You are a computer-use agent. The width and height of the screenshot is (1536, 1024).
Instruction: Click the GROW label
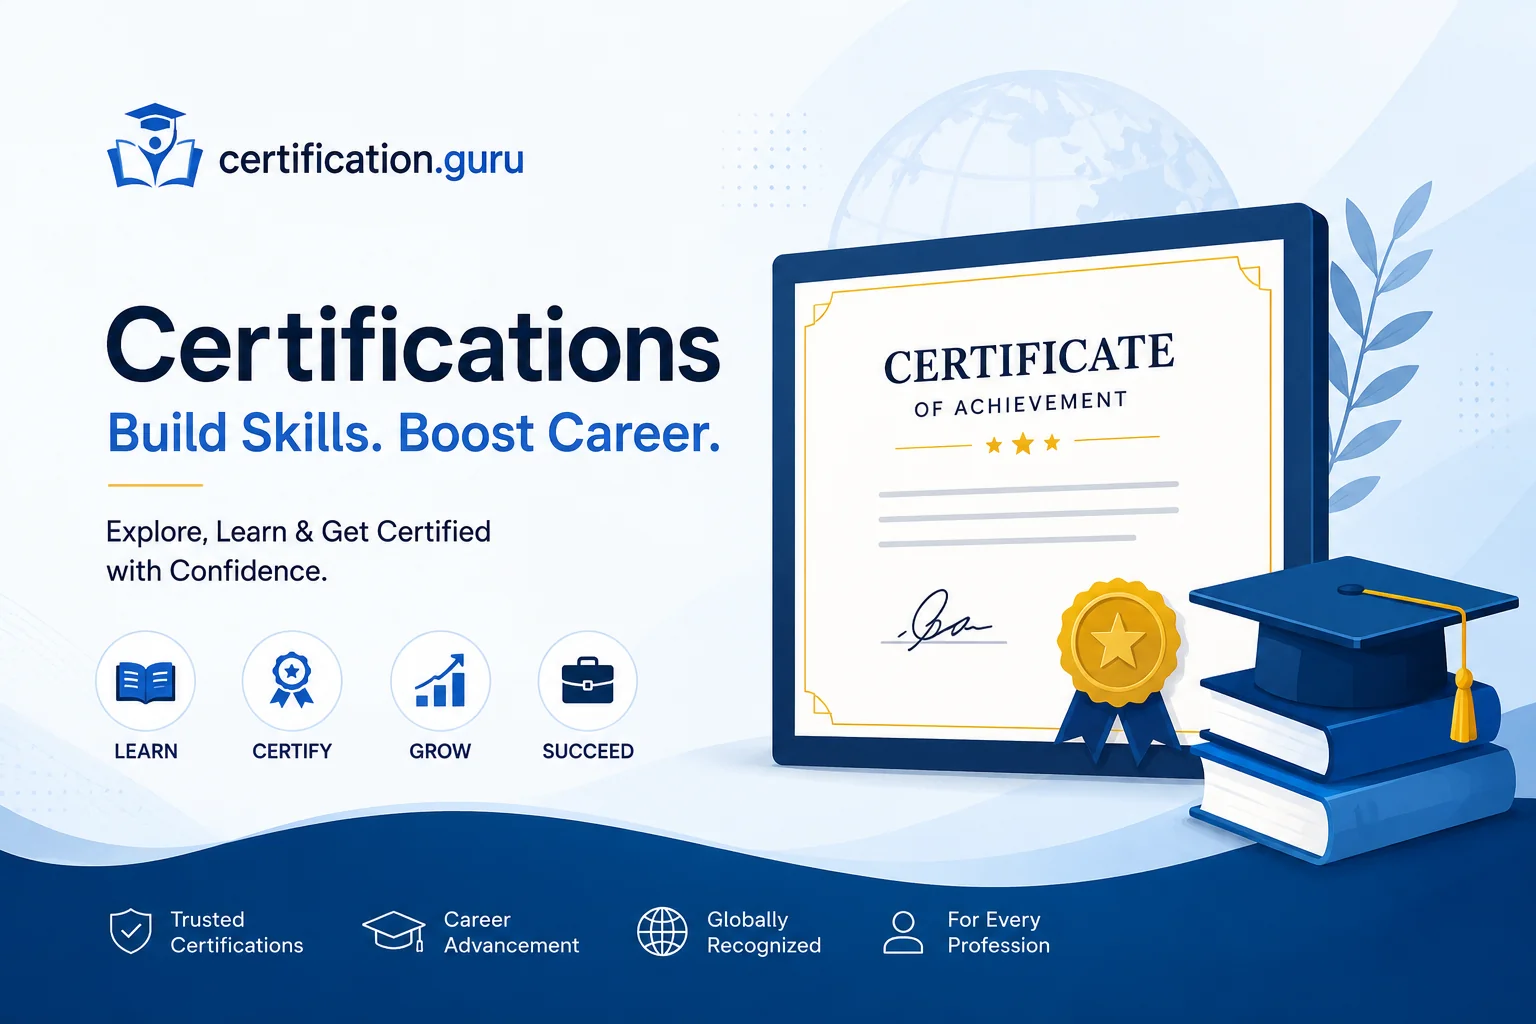click(x=440, y=751)
